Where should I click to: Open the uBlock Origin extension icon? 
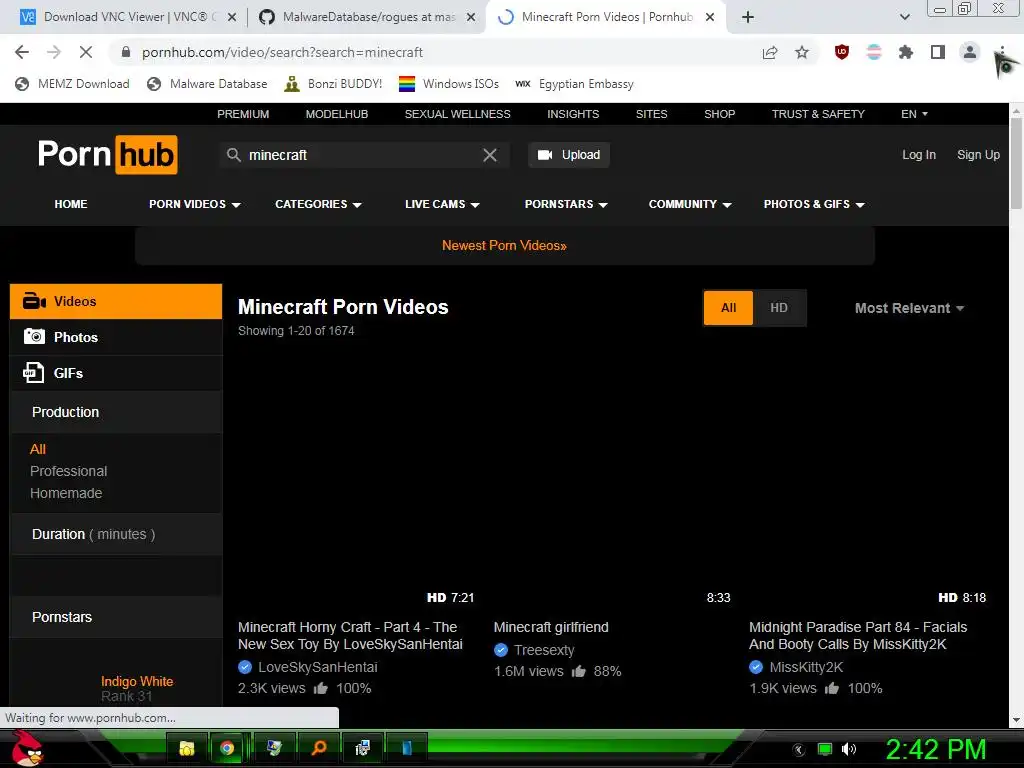click(x=842, y=52)
